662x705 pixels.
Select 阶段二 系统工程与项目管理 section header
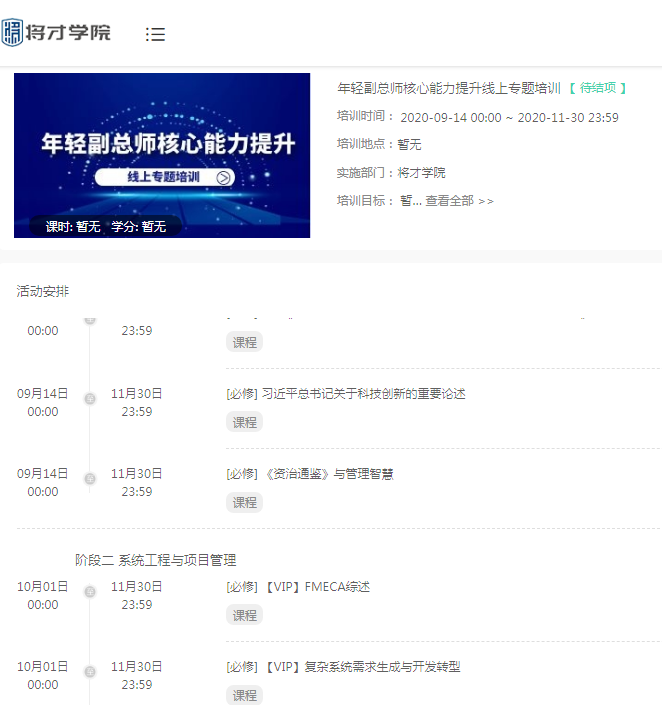[155, 560]
